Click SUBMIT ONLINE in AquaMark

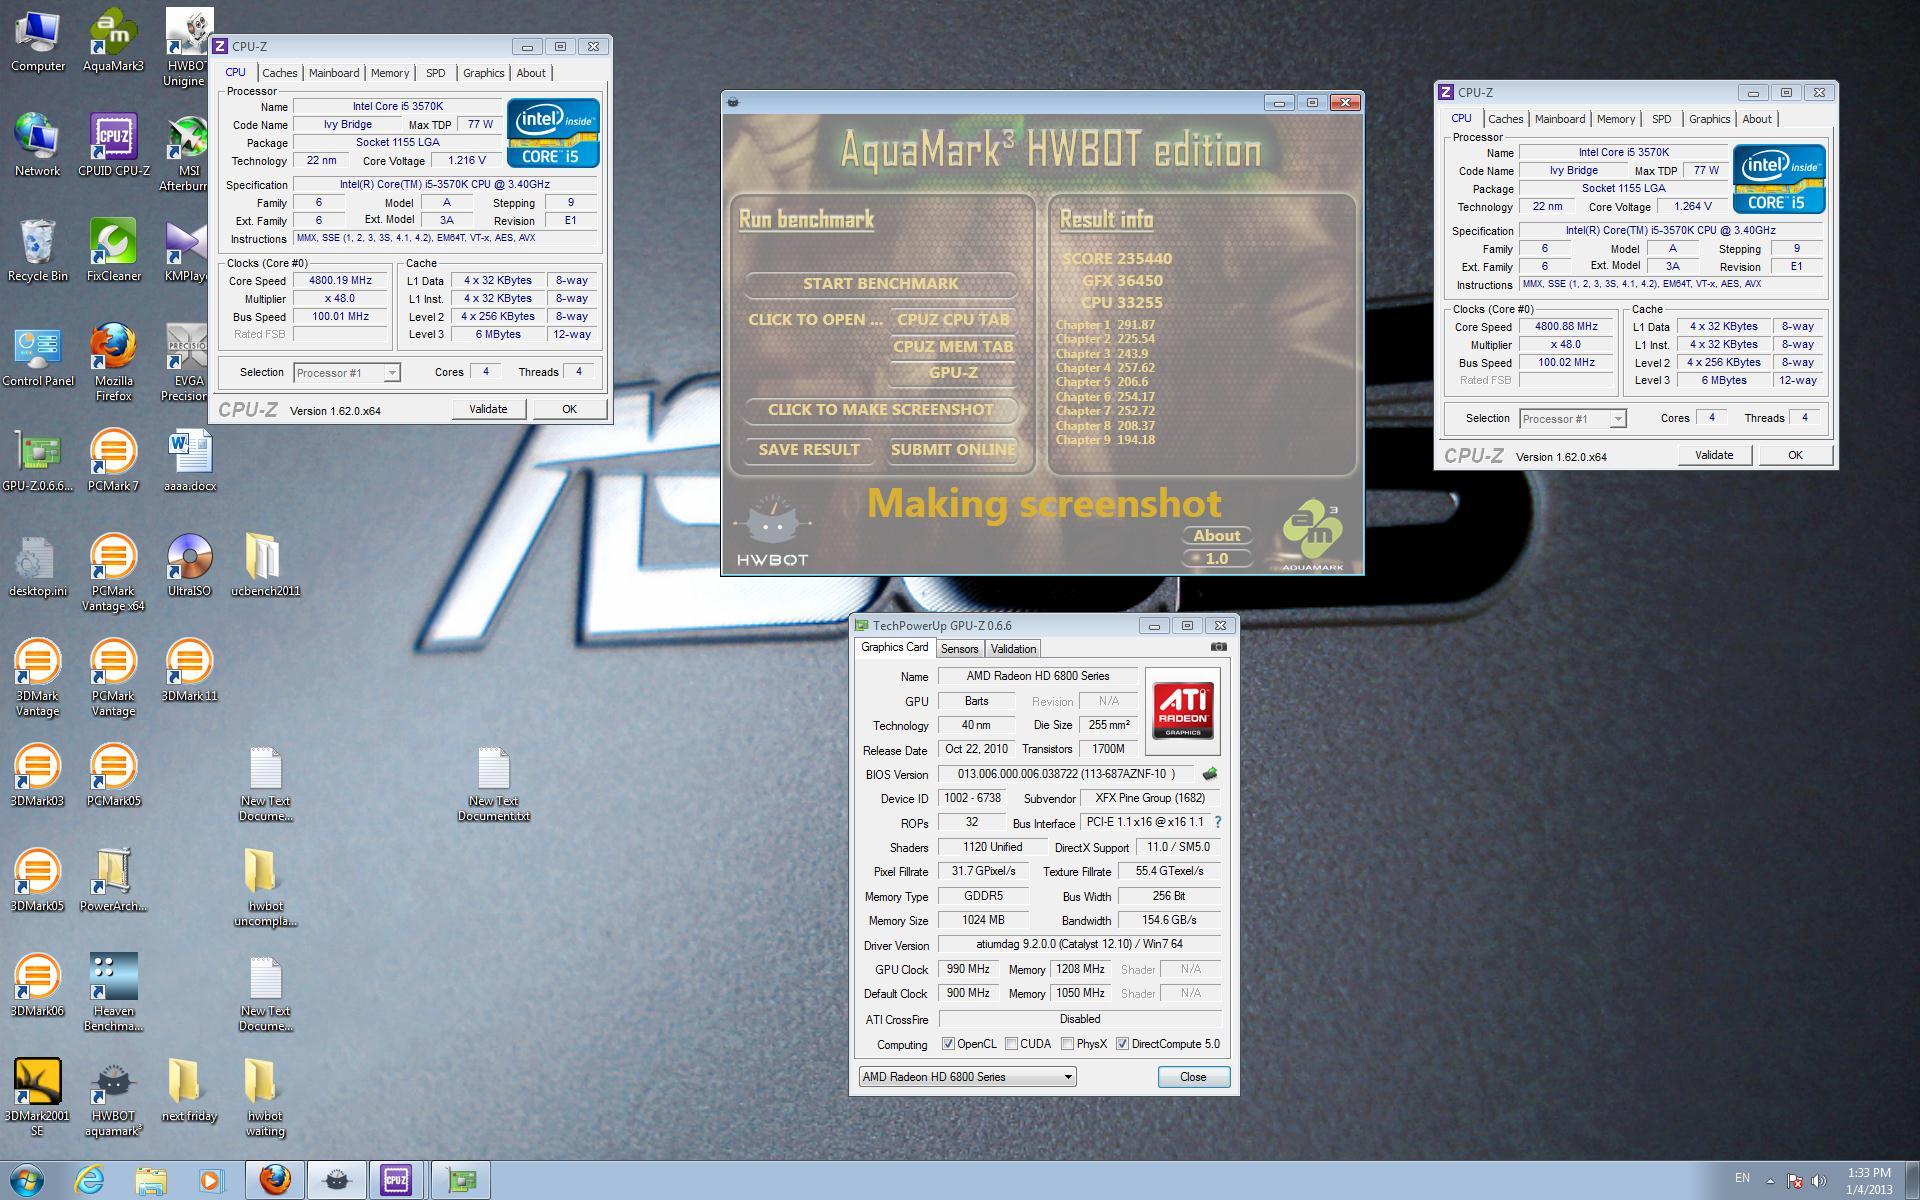953,450
